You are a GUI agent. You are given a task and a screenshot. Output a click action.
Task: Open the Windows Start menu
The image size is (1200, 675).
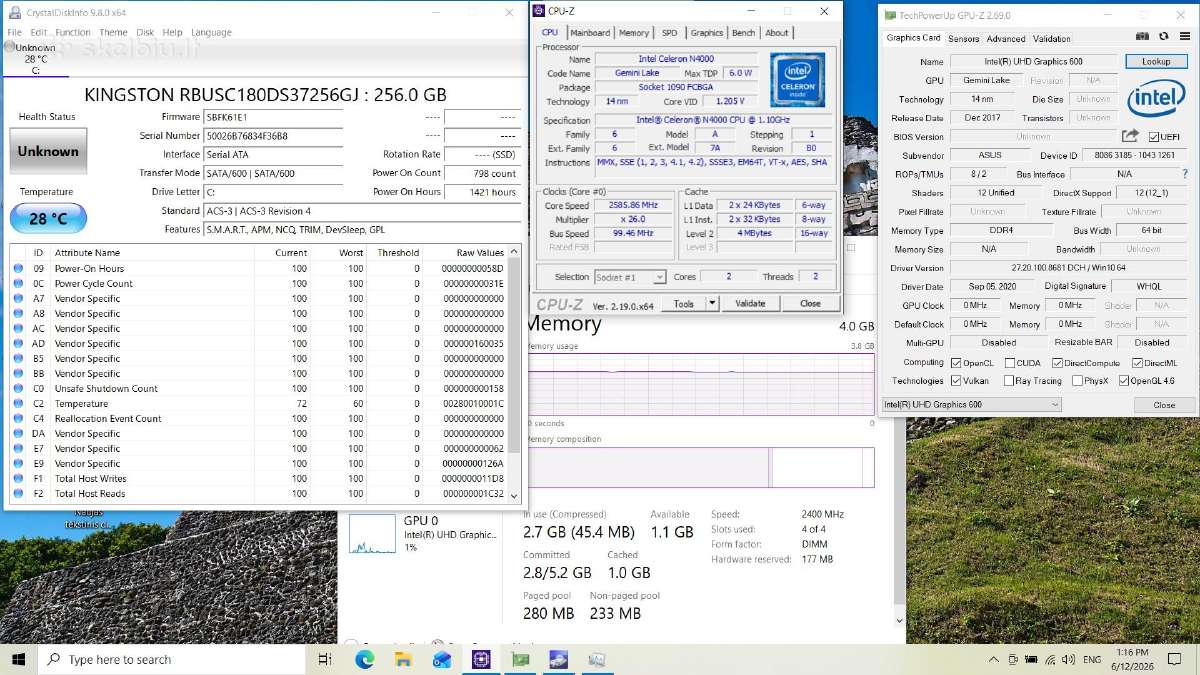(x=19, y=659)
